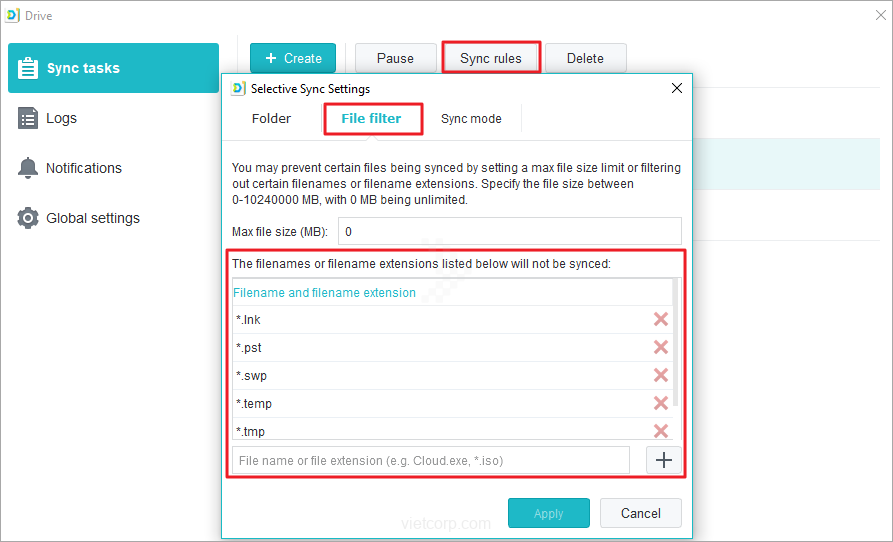
Task: Remove the *.tmp filter entry
Action: click(661, 430)
